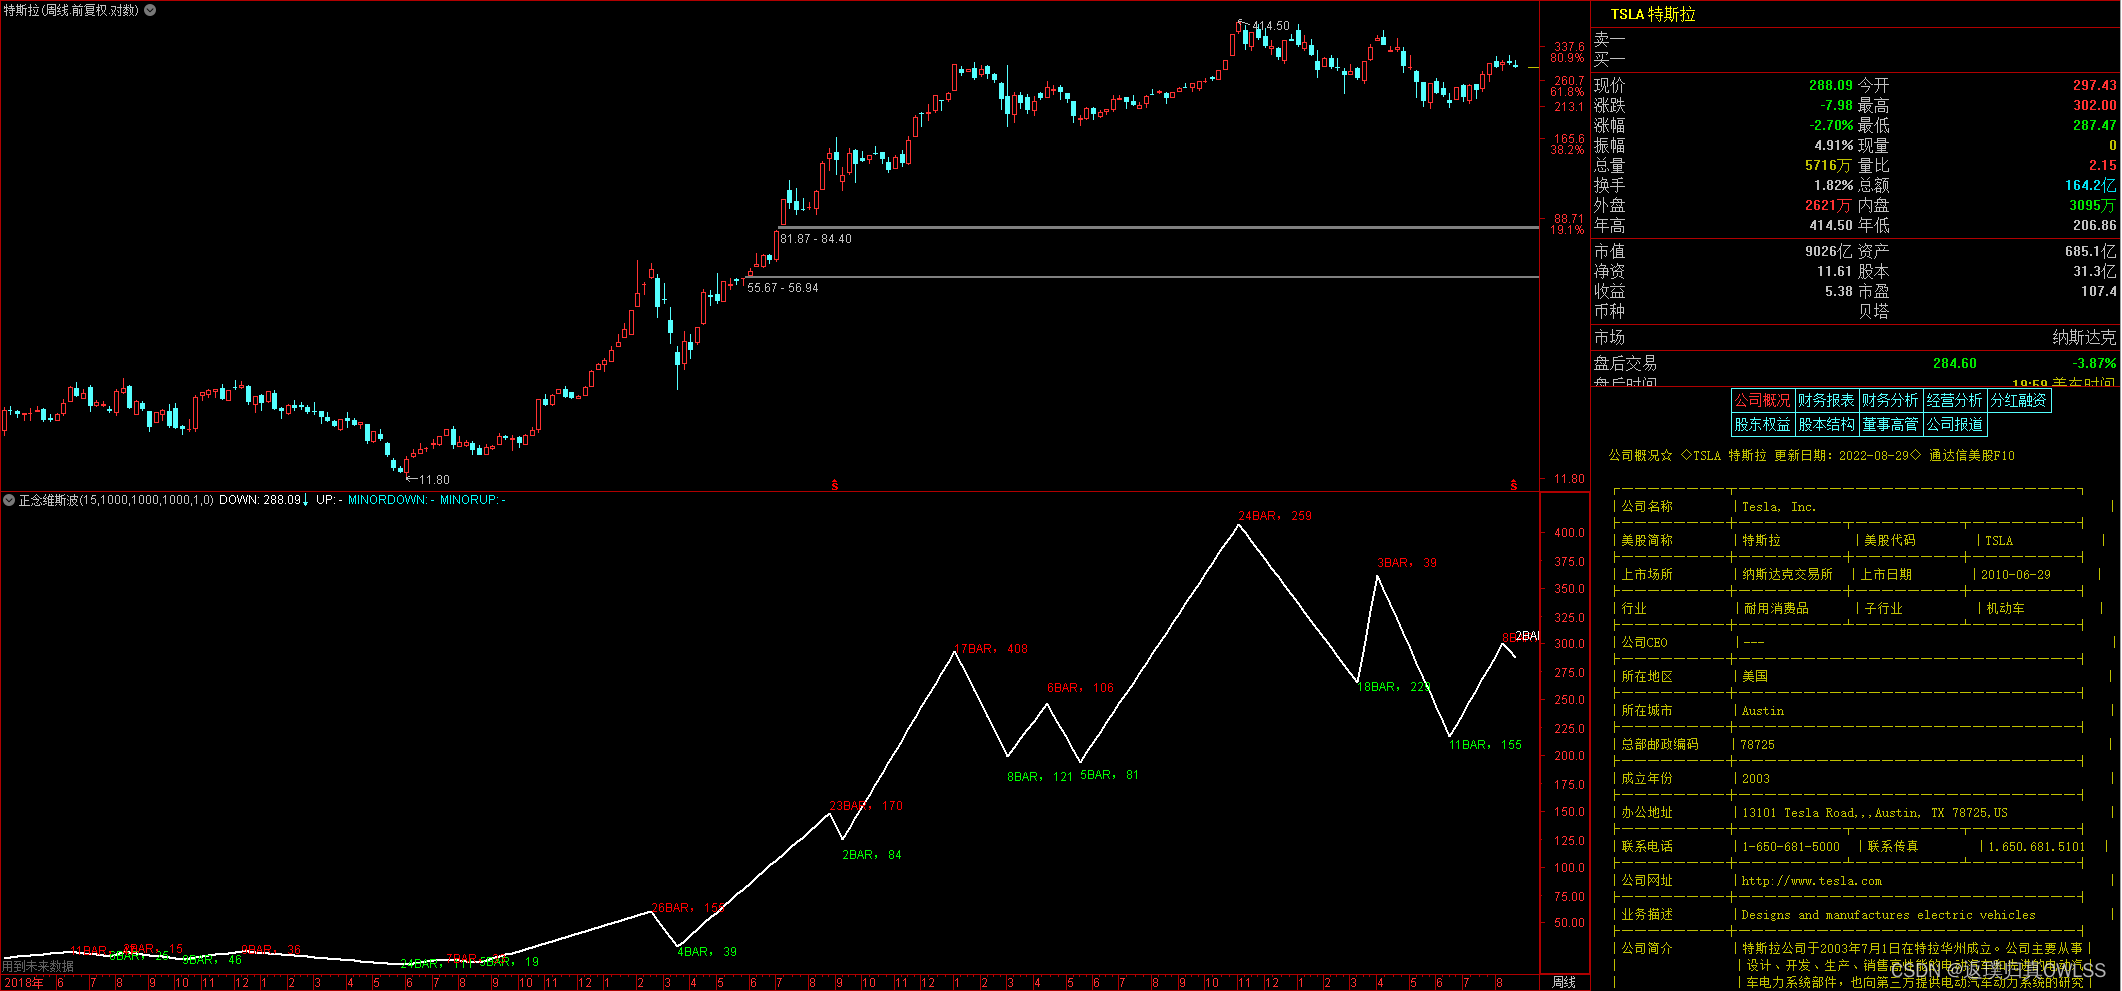Viewport: 2122px width, 991px height.
Task: Click the 最低 value 287.47
Action: (x=2094, y=126)
